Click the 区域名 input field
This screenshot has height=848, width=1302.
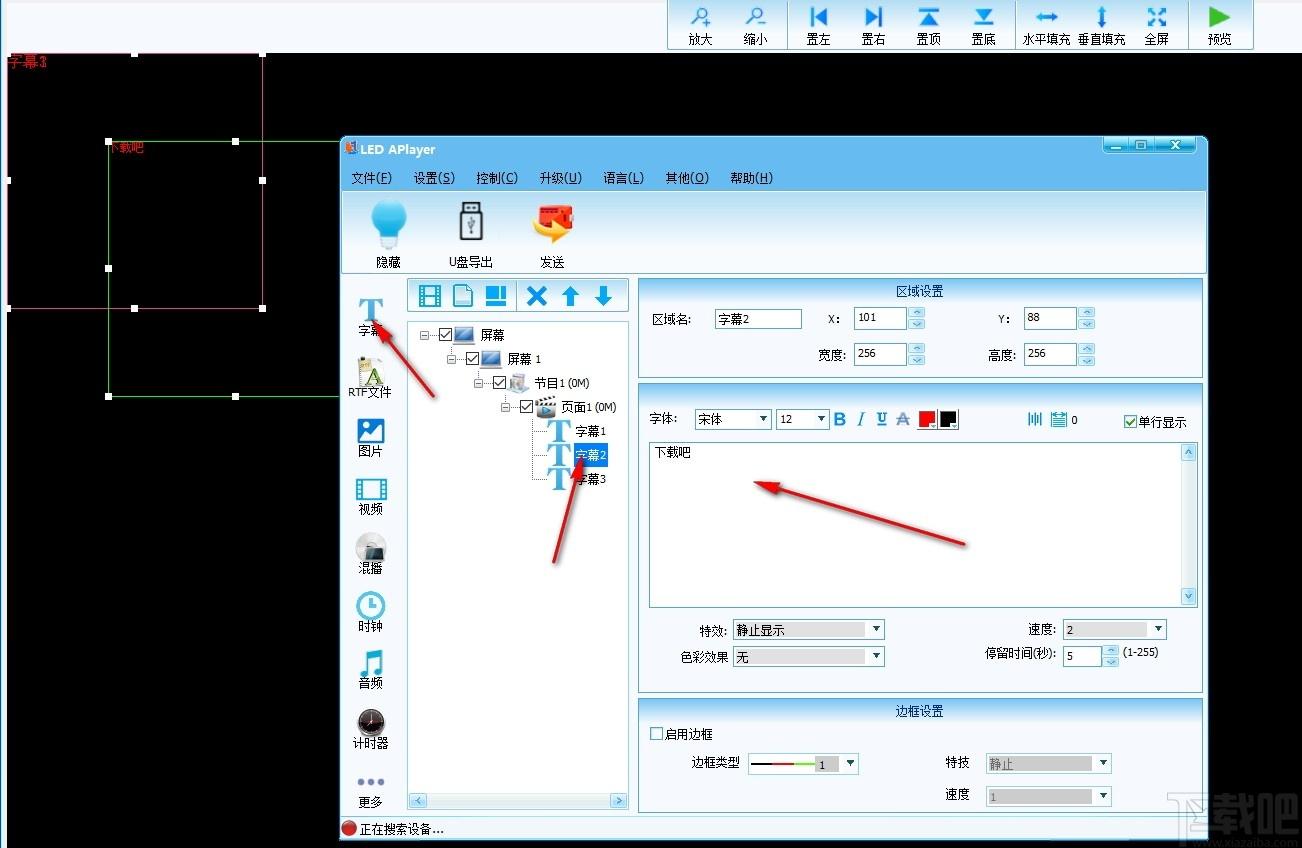[x=758, y=319]
